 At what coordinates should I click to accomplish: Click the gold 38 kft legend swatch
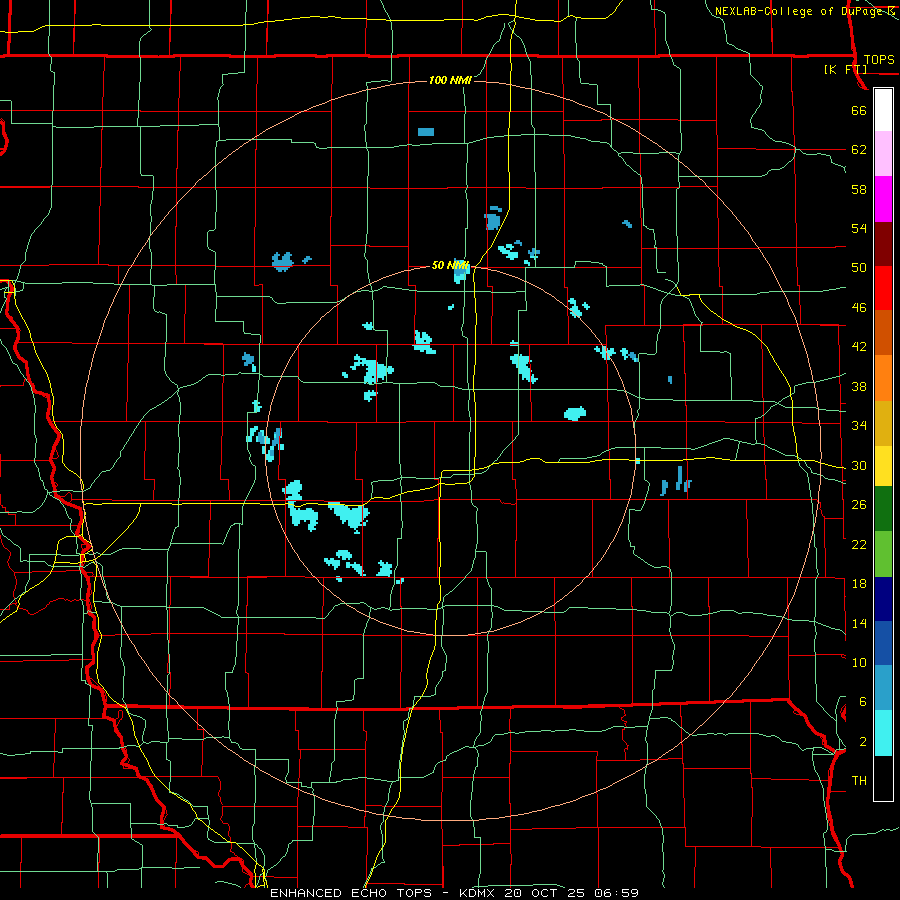pyautogui.click(x=883, y=423)
